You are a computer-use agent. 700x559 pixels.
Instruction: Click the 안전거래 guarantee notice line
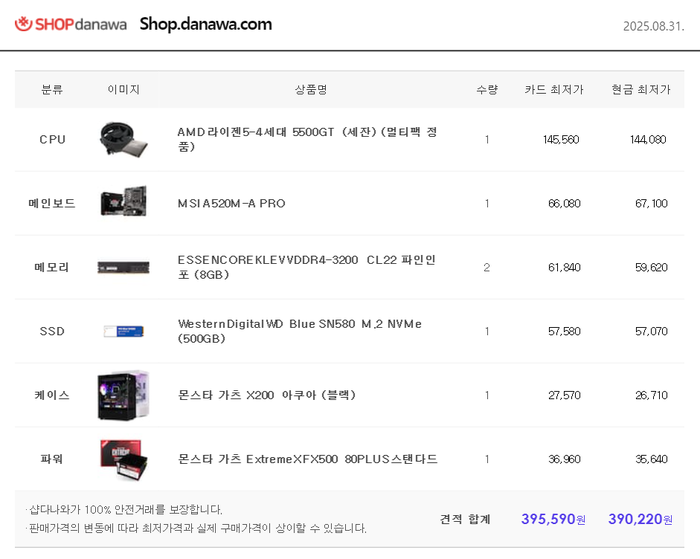click(124, 509)
